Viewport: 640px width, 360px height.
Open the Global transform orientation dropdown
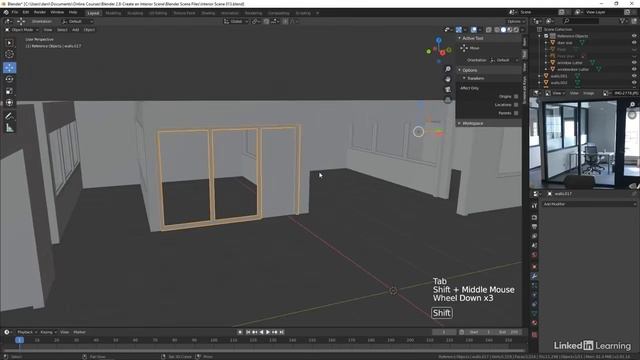coord(236,21)
